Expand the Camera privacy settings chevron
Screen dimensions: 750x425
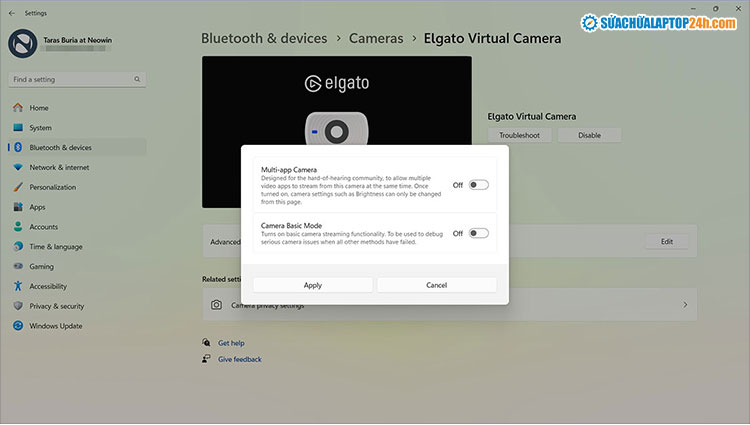point(685,305)
